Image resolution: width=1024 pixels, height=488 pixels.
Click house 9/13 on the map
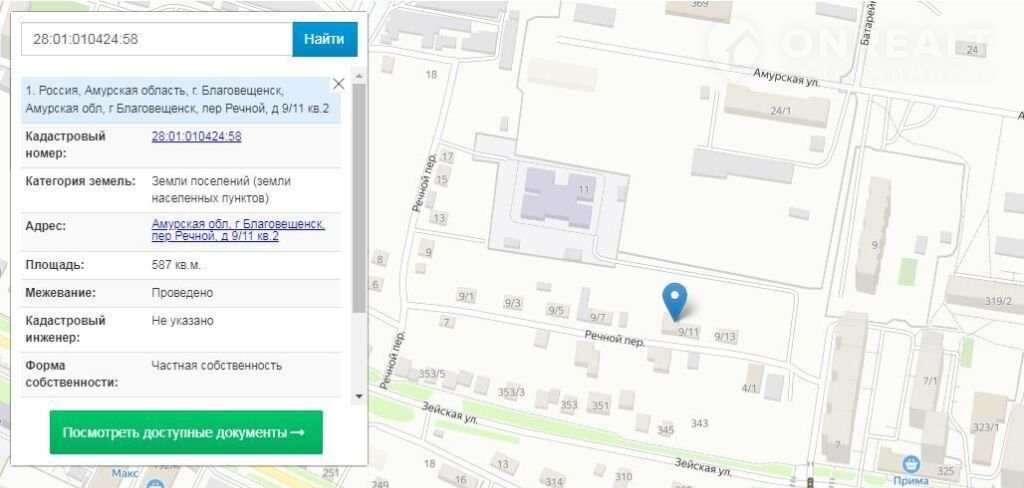[x=725, y=337]
